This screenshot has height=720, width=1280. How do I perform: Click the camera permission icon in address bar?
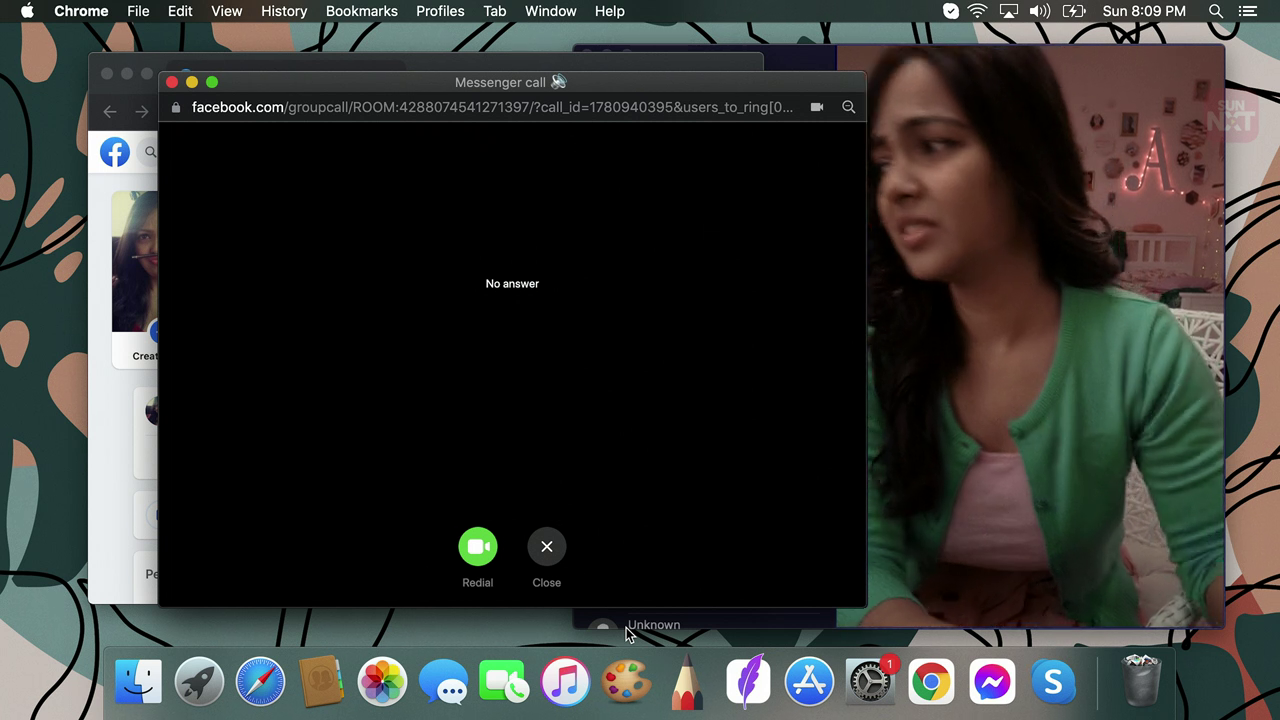[817, 107]
